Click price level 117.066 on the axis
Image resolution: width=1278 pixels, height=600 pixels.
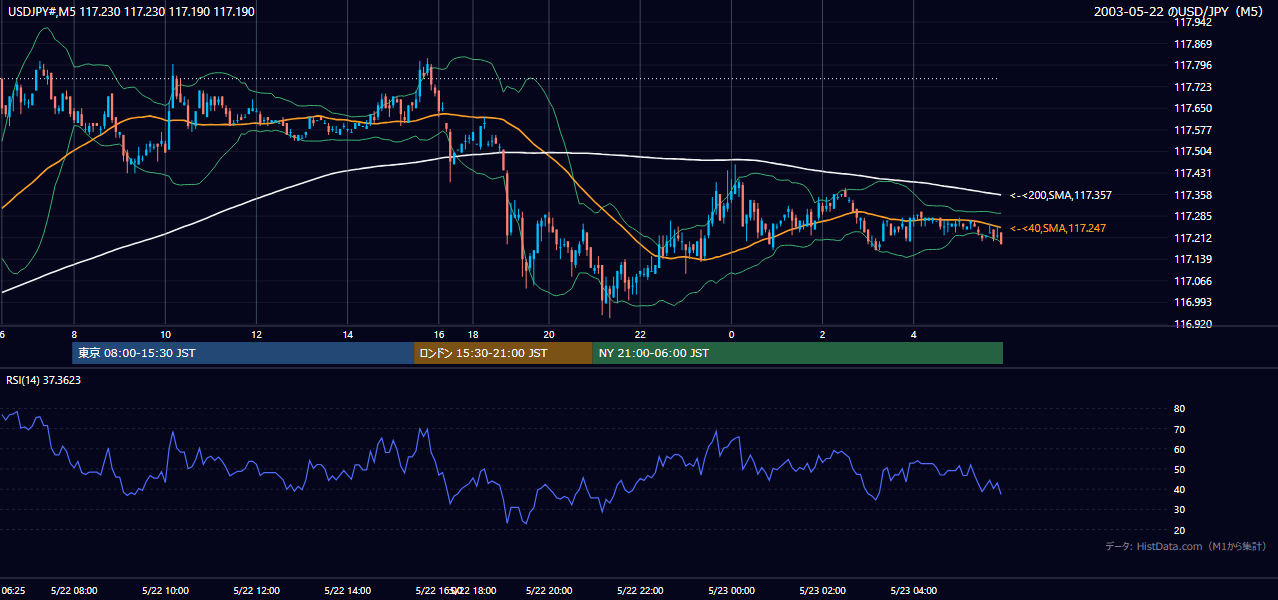point(1192,281)
